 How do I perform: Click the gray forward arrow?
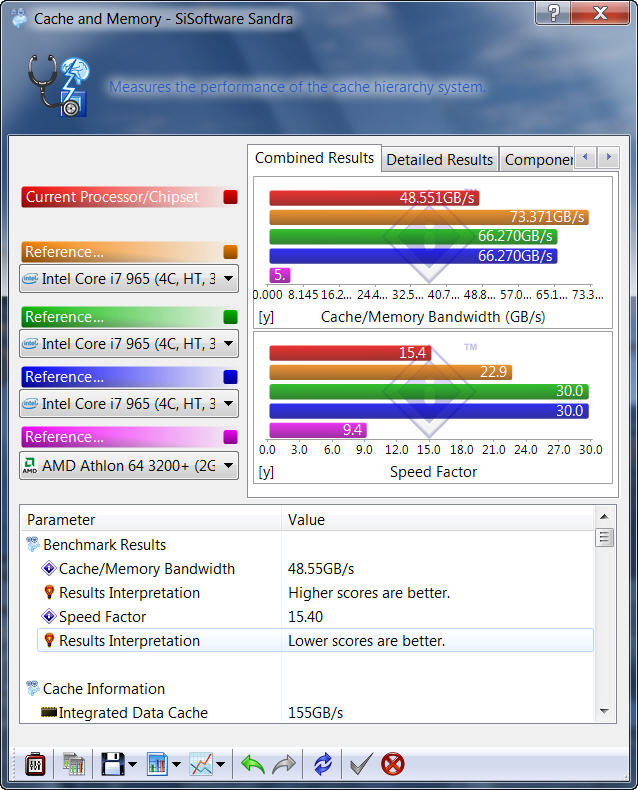(284, 764)
